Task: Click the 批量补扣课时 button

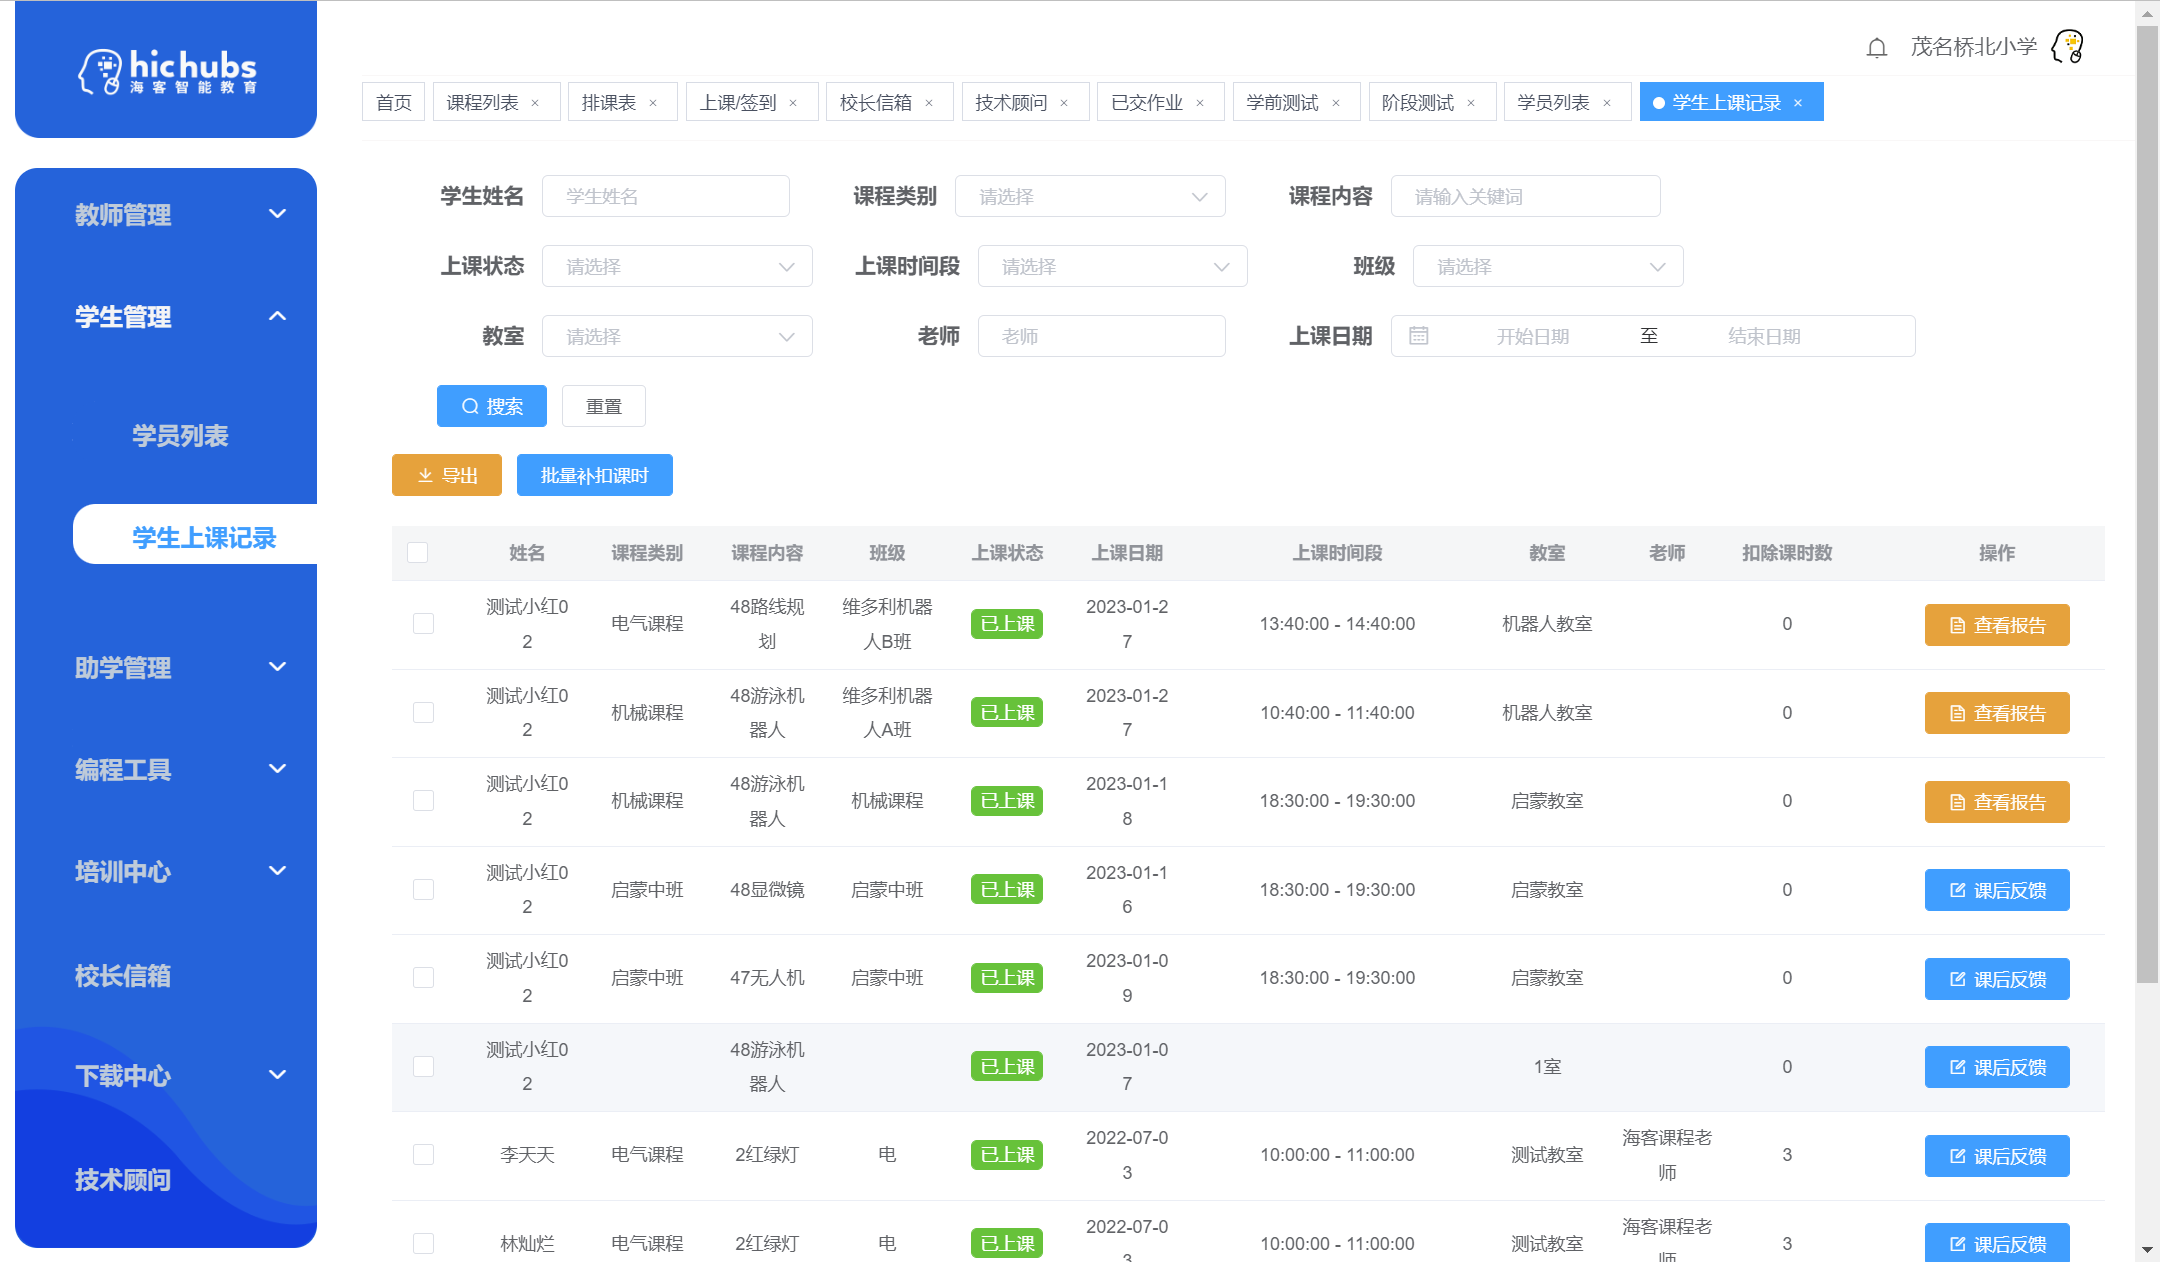Action: (594, 475)
